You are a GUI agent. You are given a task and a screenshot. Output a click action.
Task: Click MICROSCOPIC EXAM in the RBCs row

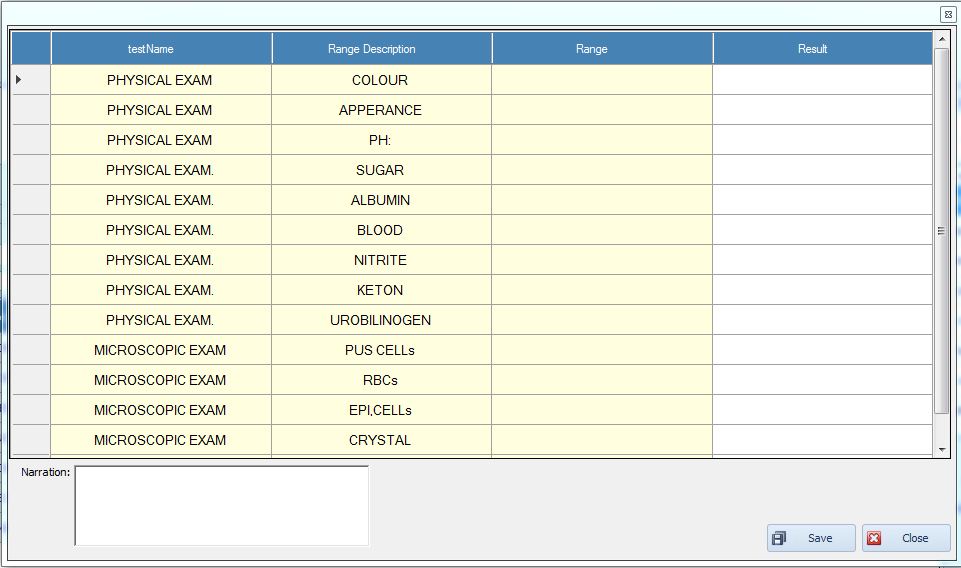(x=160, y=380)
